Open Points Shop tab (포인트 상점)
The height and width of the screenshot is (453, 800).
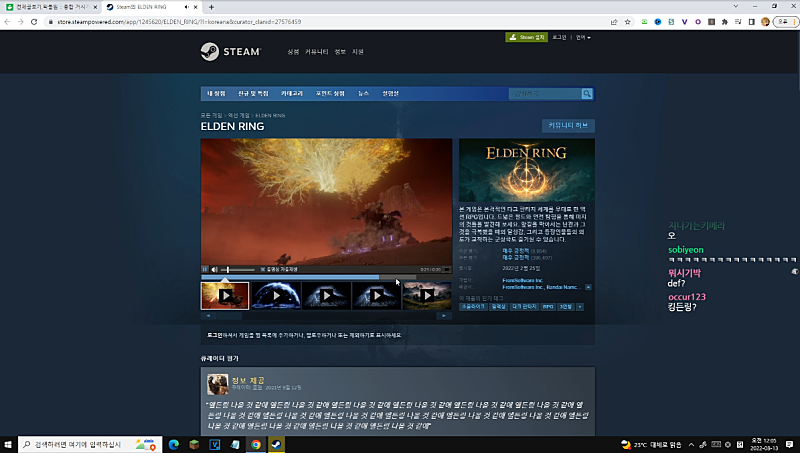[330, 94]
